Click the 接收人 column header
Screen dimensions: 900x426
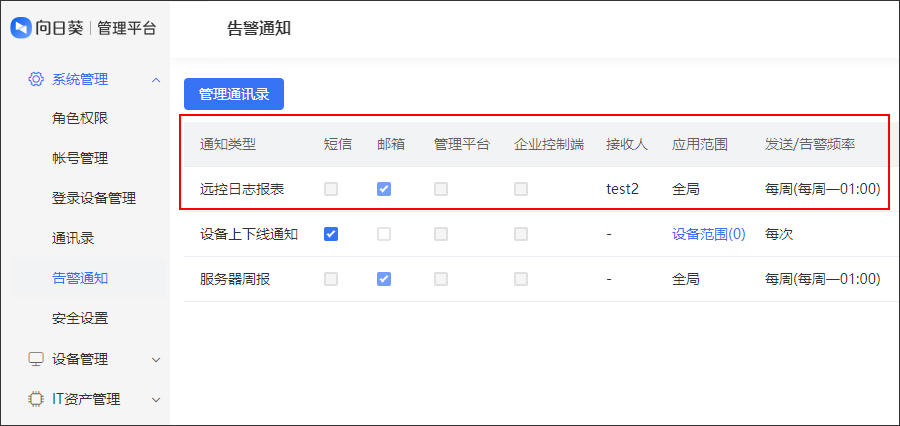coord(627,144)
